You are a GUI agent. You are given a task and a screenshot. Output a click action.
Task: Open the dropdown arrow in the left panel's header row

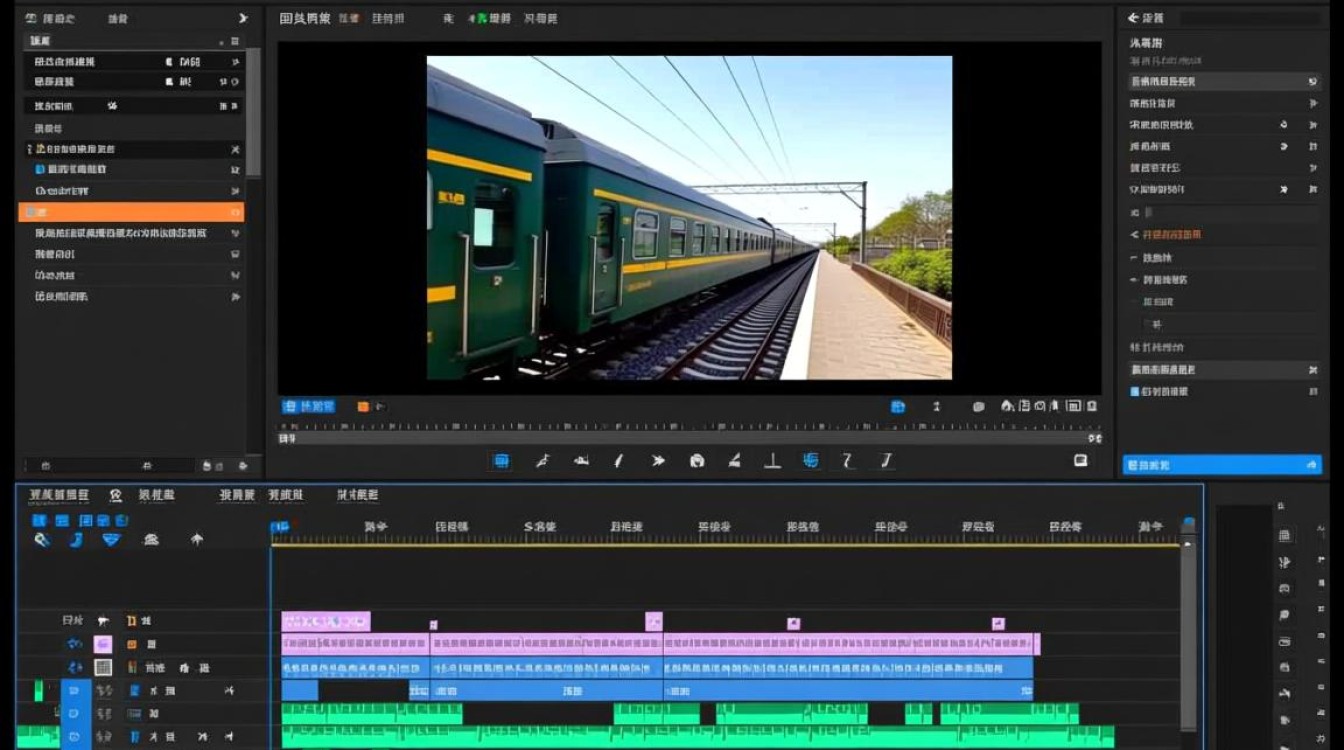point(221,41)
